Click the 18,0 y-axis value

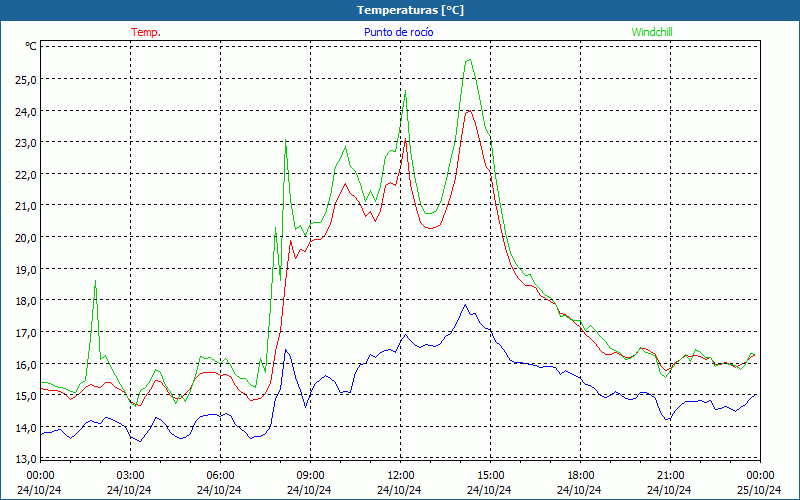pos(26,301)
